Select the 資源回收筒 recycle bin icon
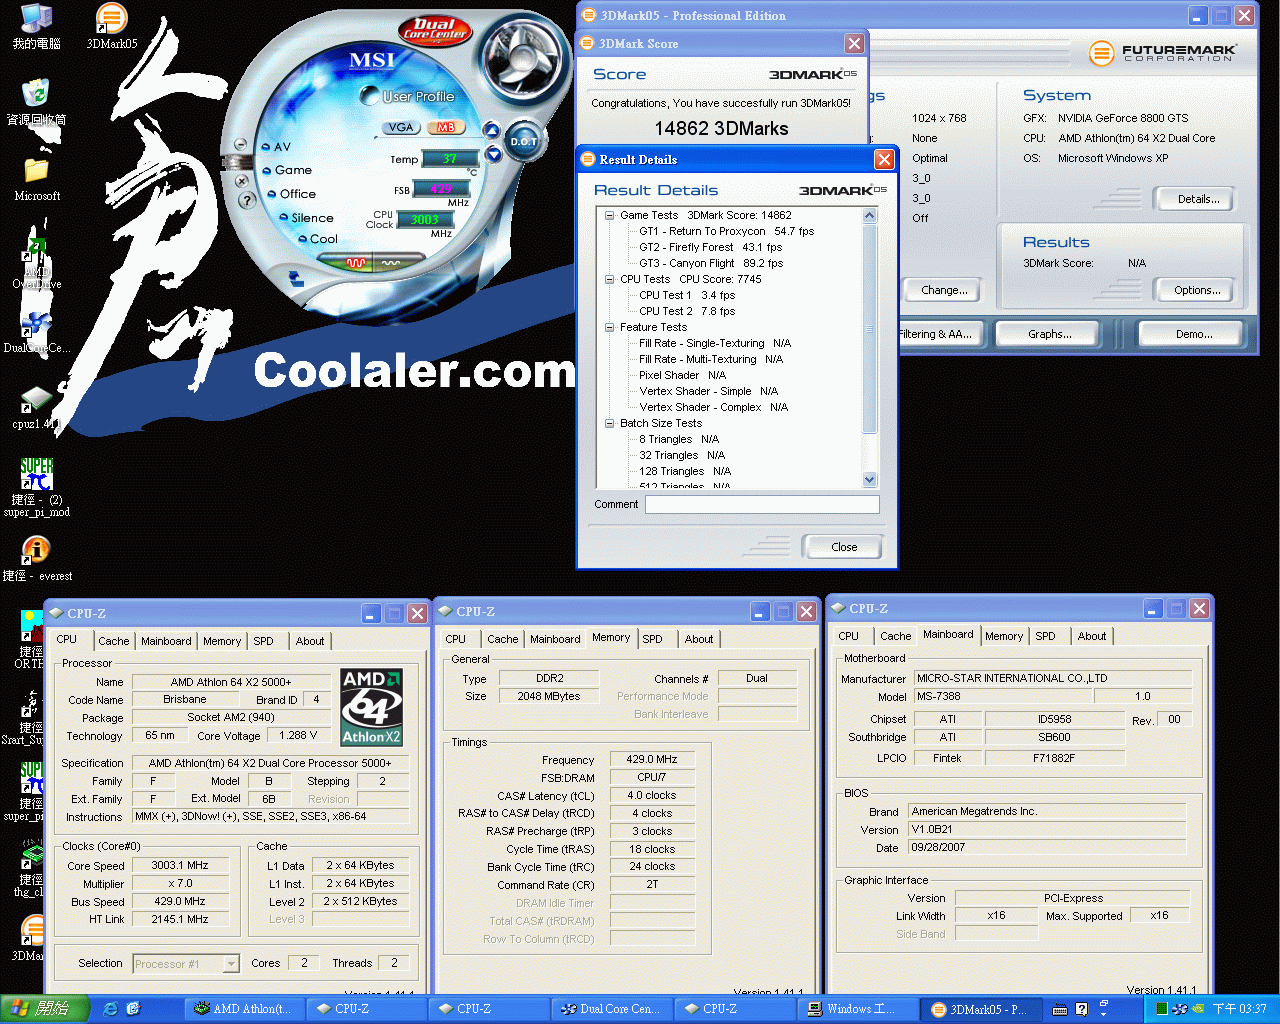The height and width of the screenshot is (1024, 1280). [x=36, y=102]
